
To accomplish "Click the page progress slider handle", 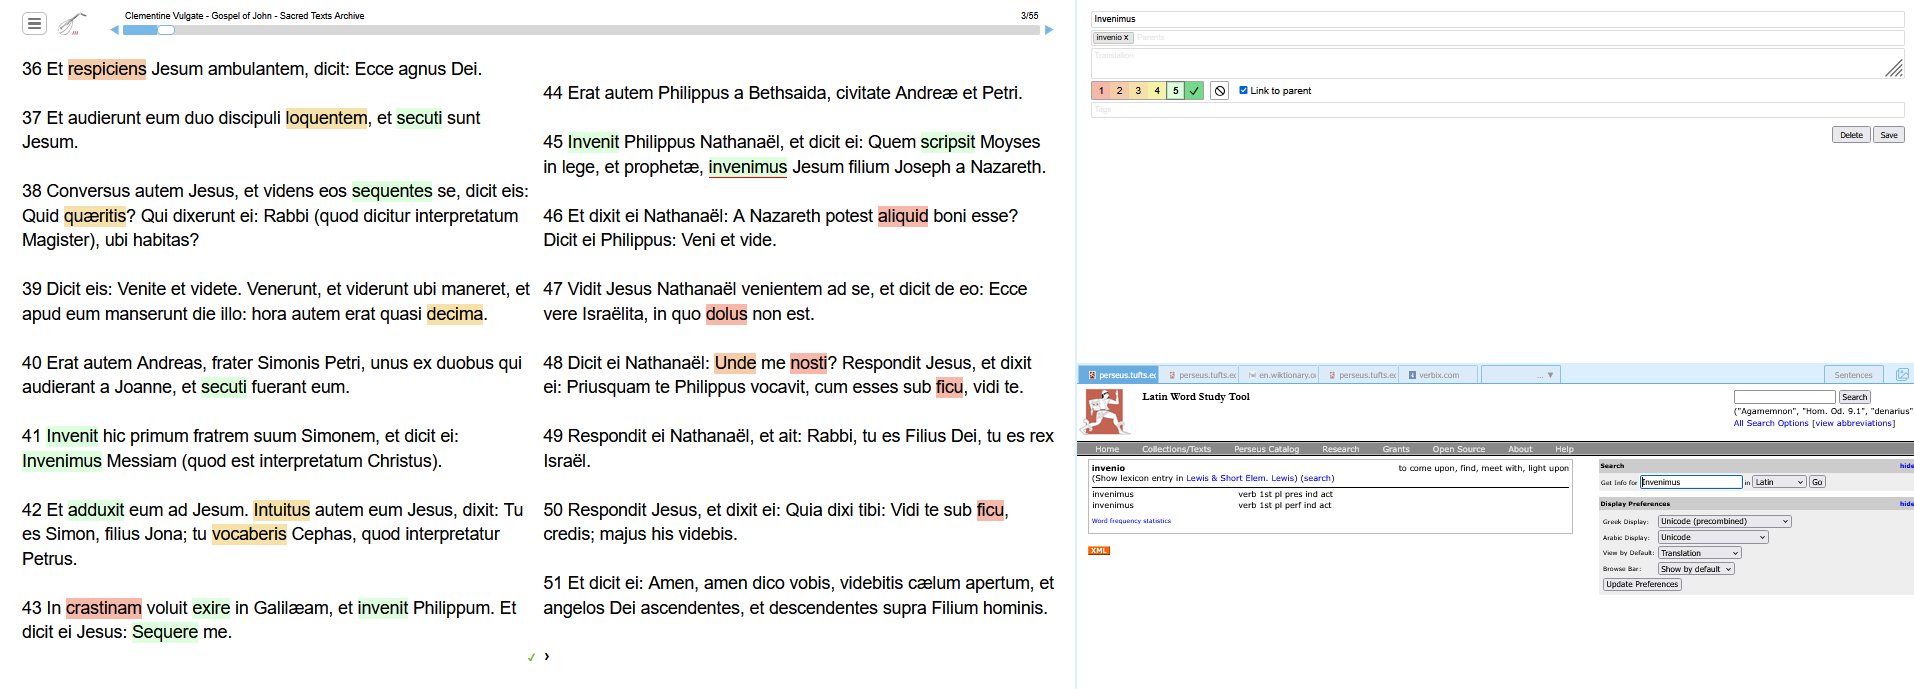I will [x=166, y=30].
